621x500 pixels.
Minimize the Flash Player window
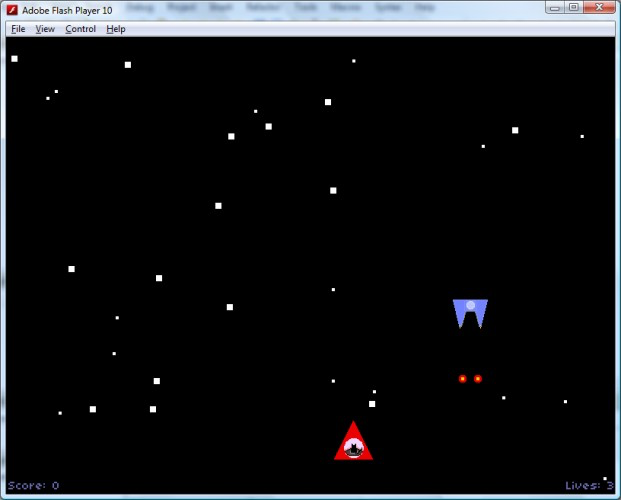(x=554, y=8)
